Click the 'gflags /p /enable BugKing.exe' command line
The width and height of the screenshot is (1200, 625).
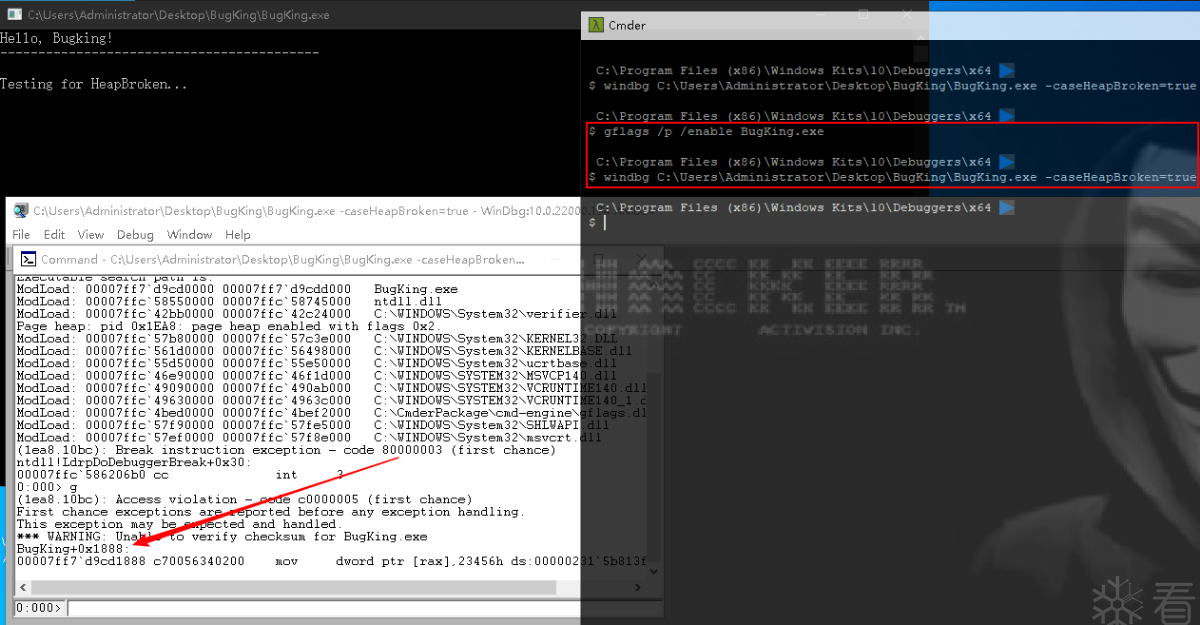tap(714, 131)
